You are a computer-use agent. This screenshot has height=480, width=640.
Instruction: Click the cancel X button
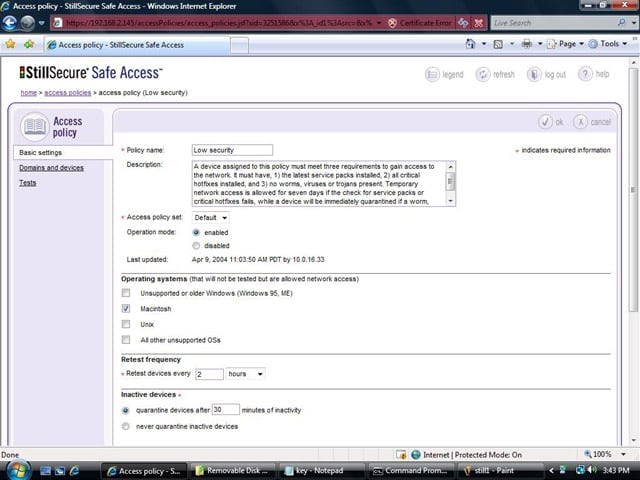click(x=580, y=122)
